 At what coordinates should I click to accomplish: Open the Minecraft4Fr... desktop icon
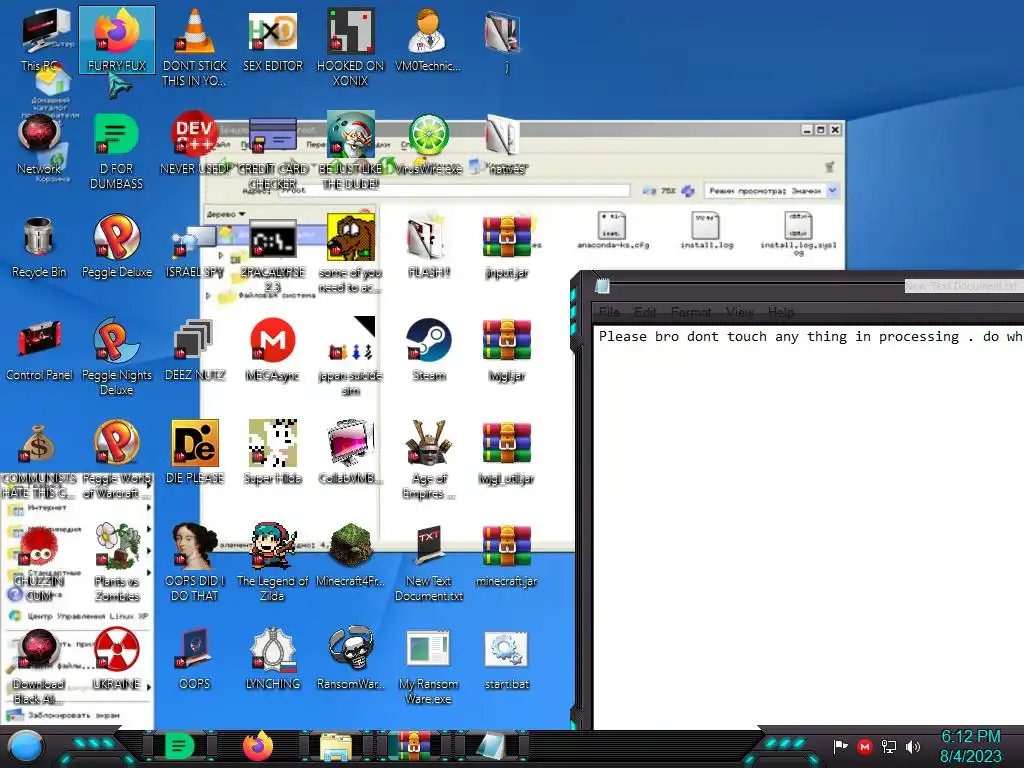tap(351, 555)
